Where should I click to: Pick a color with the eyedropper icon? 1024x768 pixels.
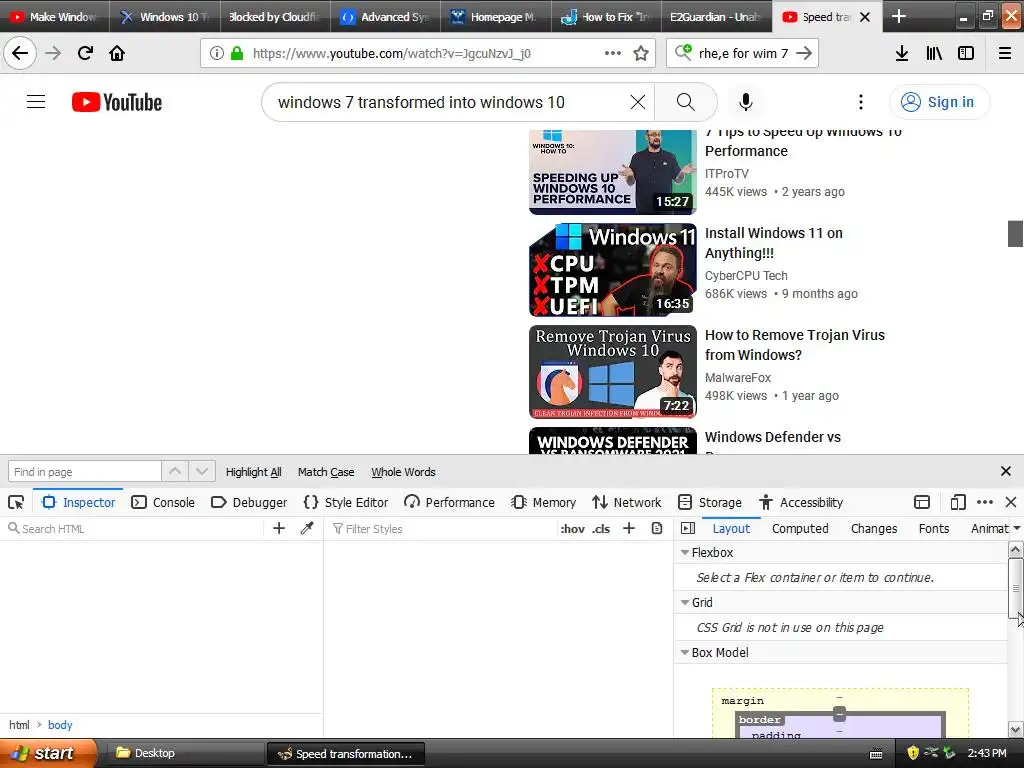(307, 528)
